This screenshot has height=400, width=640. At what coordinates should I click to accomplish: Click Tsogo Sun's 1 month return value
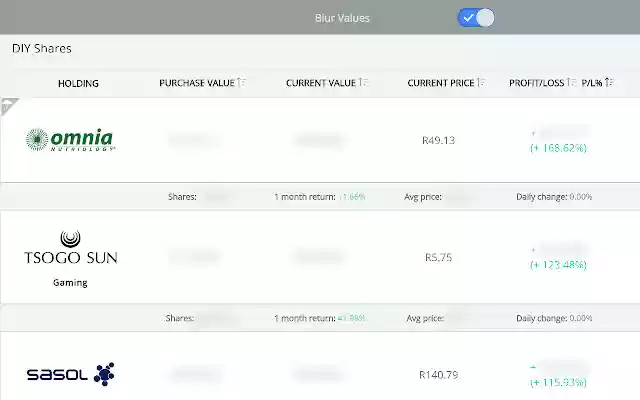351,318
